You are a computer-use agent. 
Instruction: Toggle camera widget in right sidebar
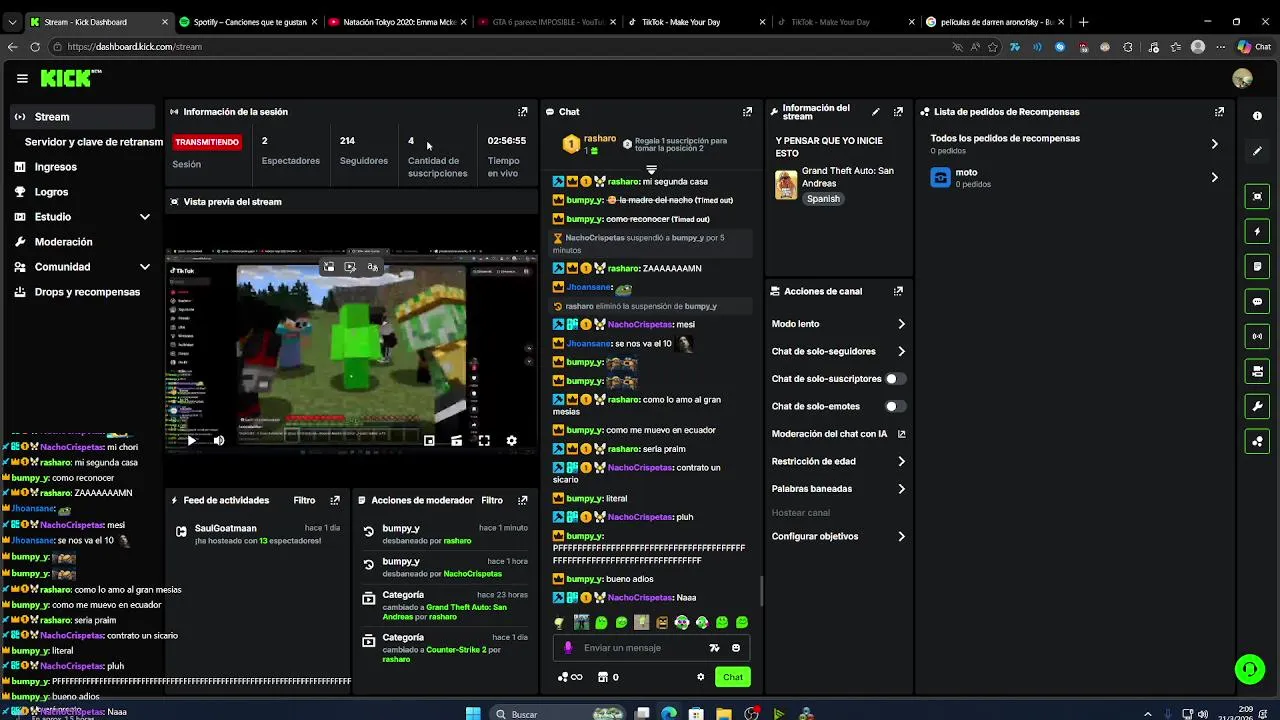1257,371
